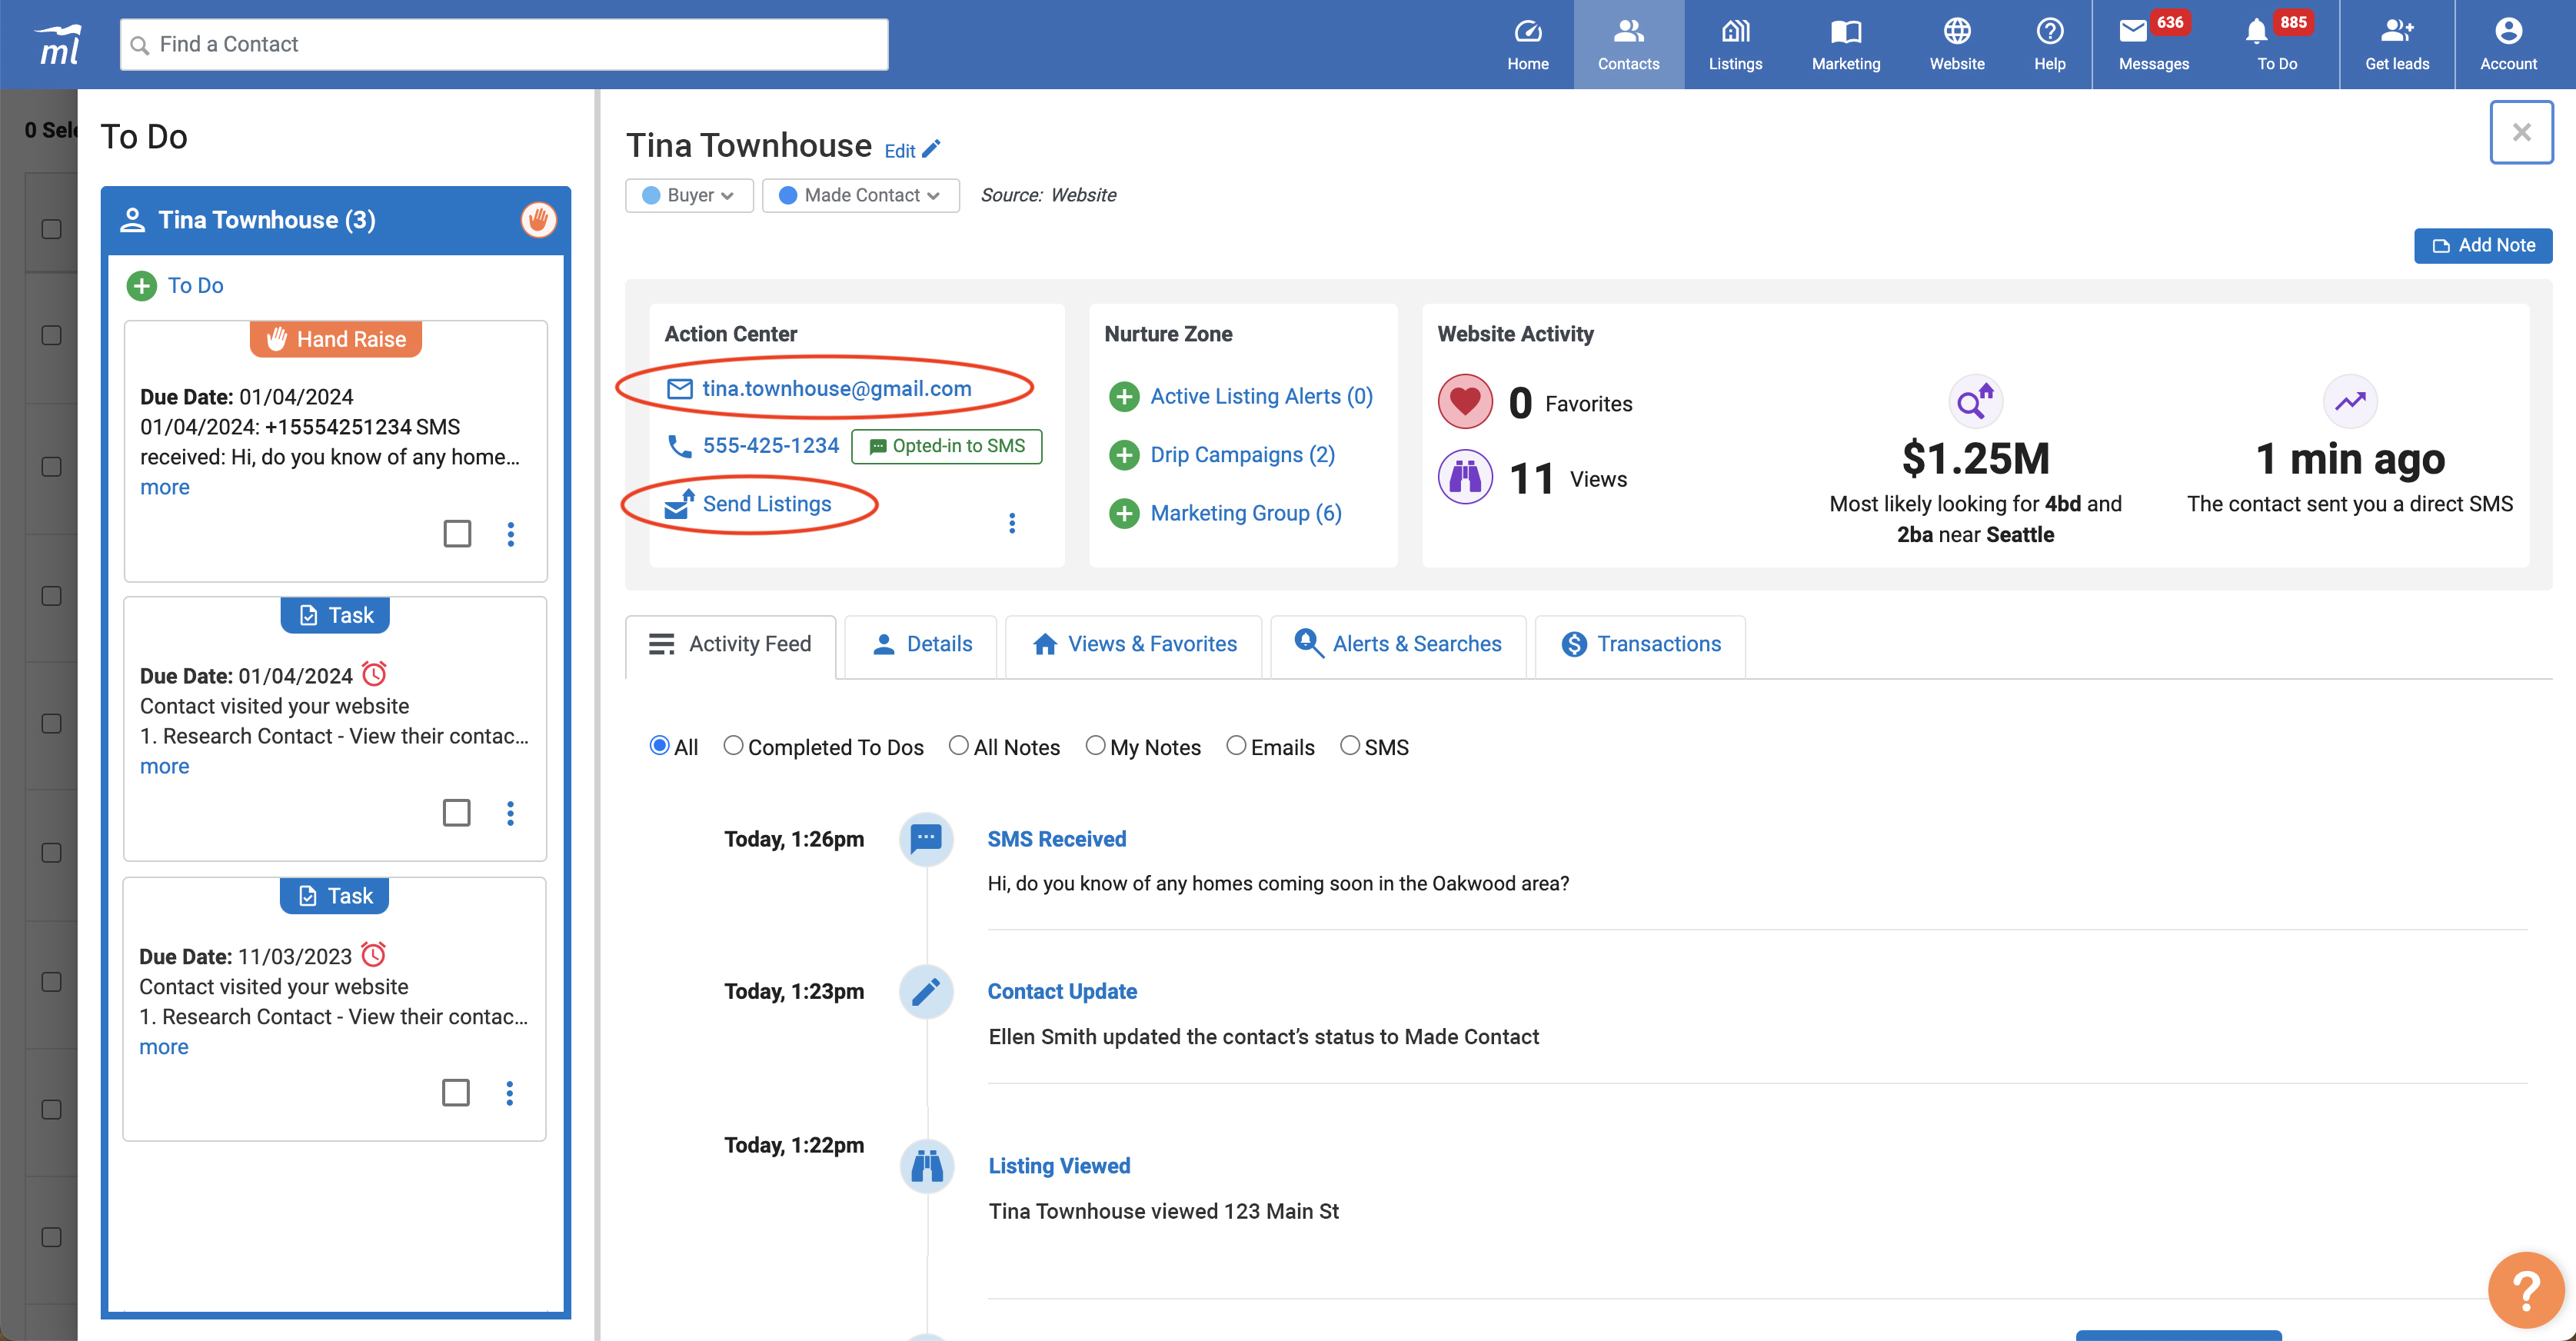Click the SMS Received chat bubble icon

(x=926, y=838)
